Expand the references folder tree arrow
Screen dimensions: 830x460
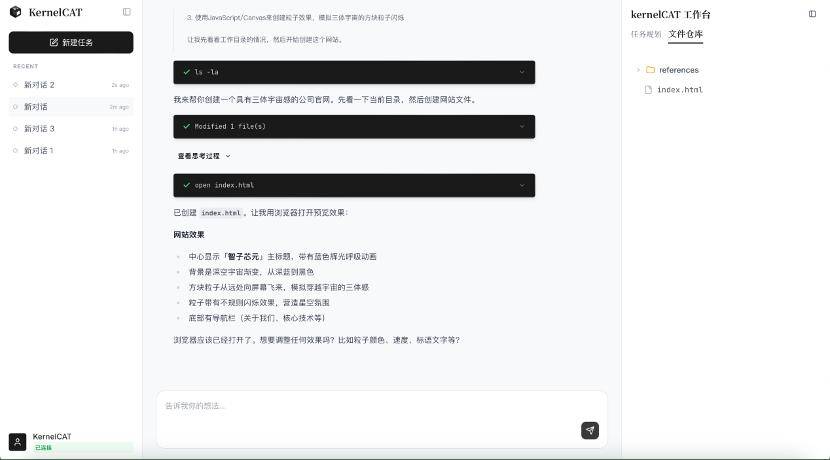tap(638, 70)
